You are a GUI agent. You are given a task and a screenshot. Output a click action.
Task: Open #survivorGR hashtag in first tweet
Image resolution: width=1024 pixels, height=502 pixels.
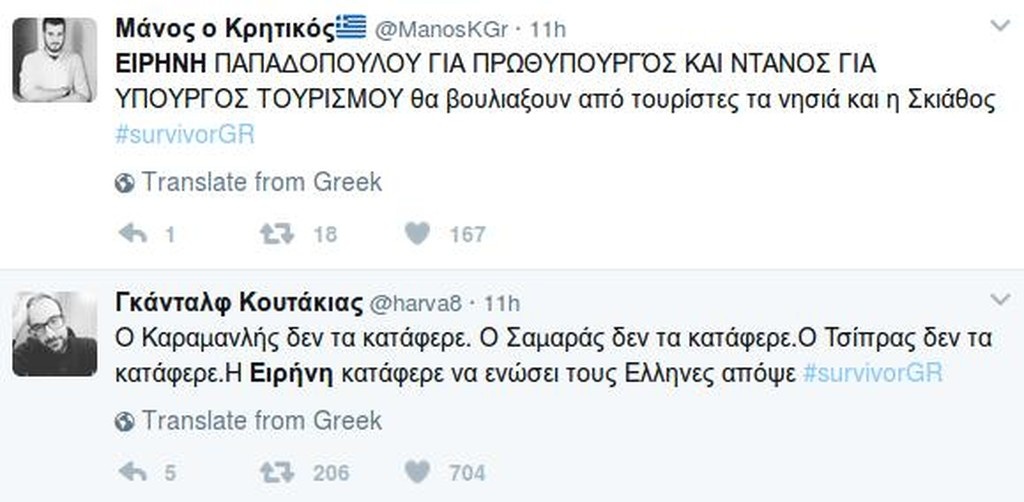tap(186, 134)
